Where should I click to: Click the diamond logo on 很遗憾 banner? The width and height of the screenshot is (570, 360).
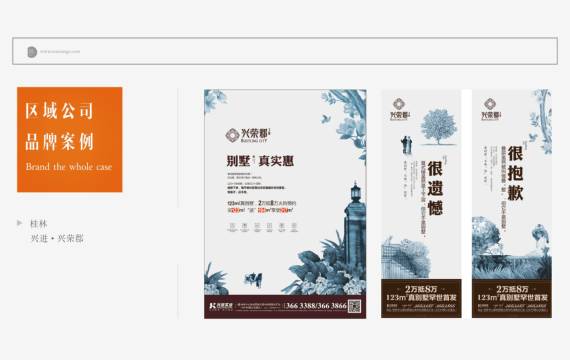pos(399,104)
